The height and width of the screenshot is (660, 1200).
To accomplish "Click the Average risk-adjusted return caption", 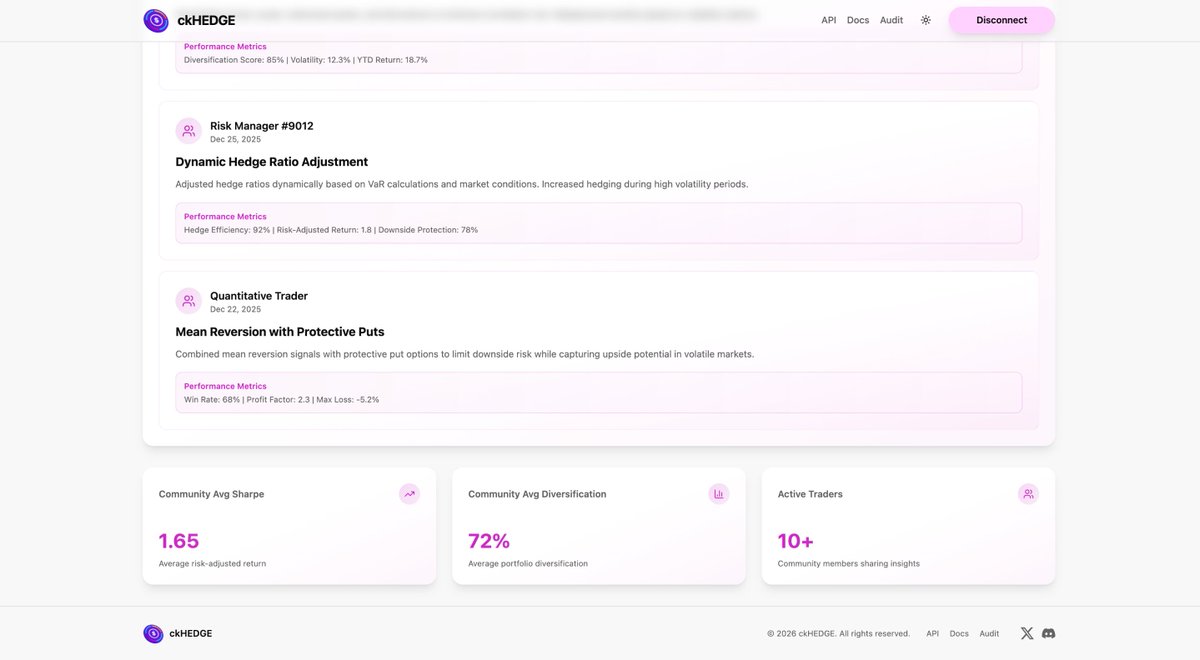I will point(212,564).
